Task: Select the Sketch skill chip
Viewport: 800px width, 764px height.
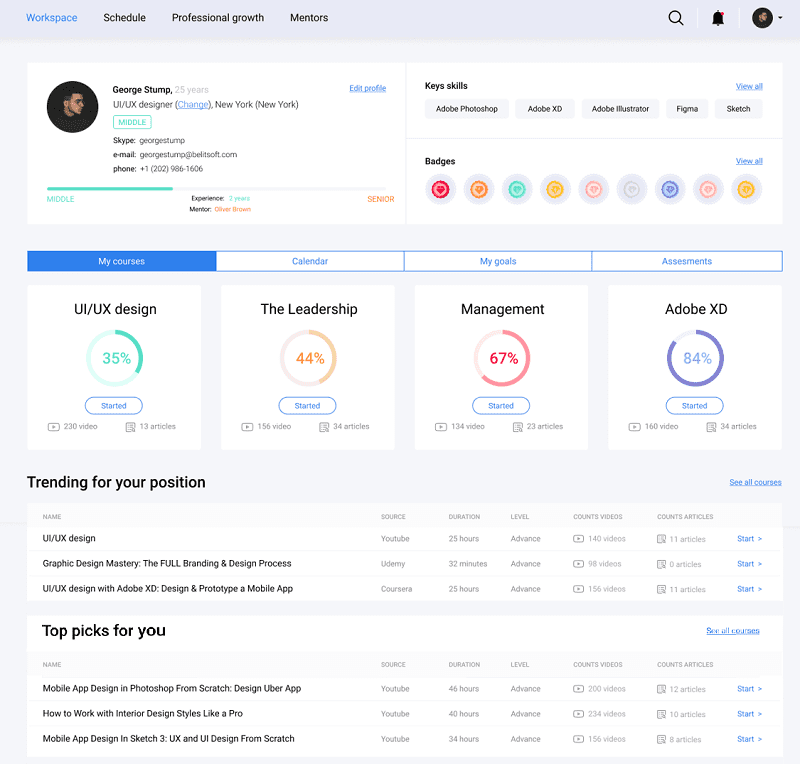Action: tap(738, 109)
